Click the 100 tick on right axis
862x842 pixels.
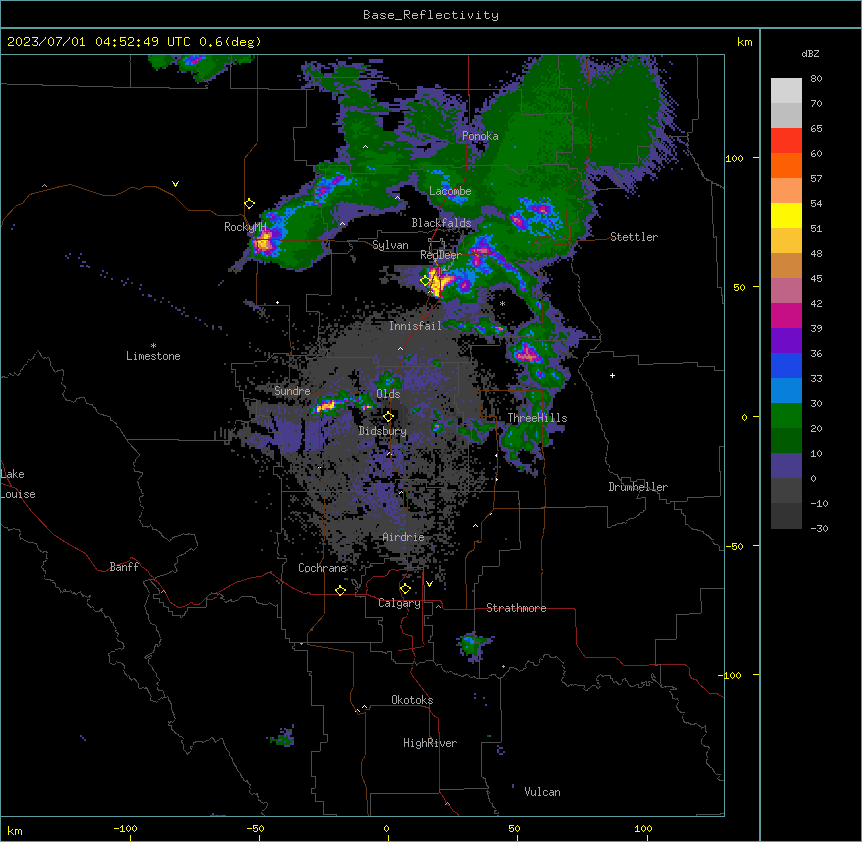[734, 158]
